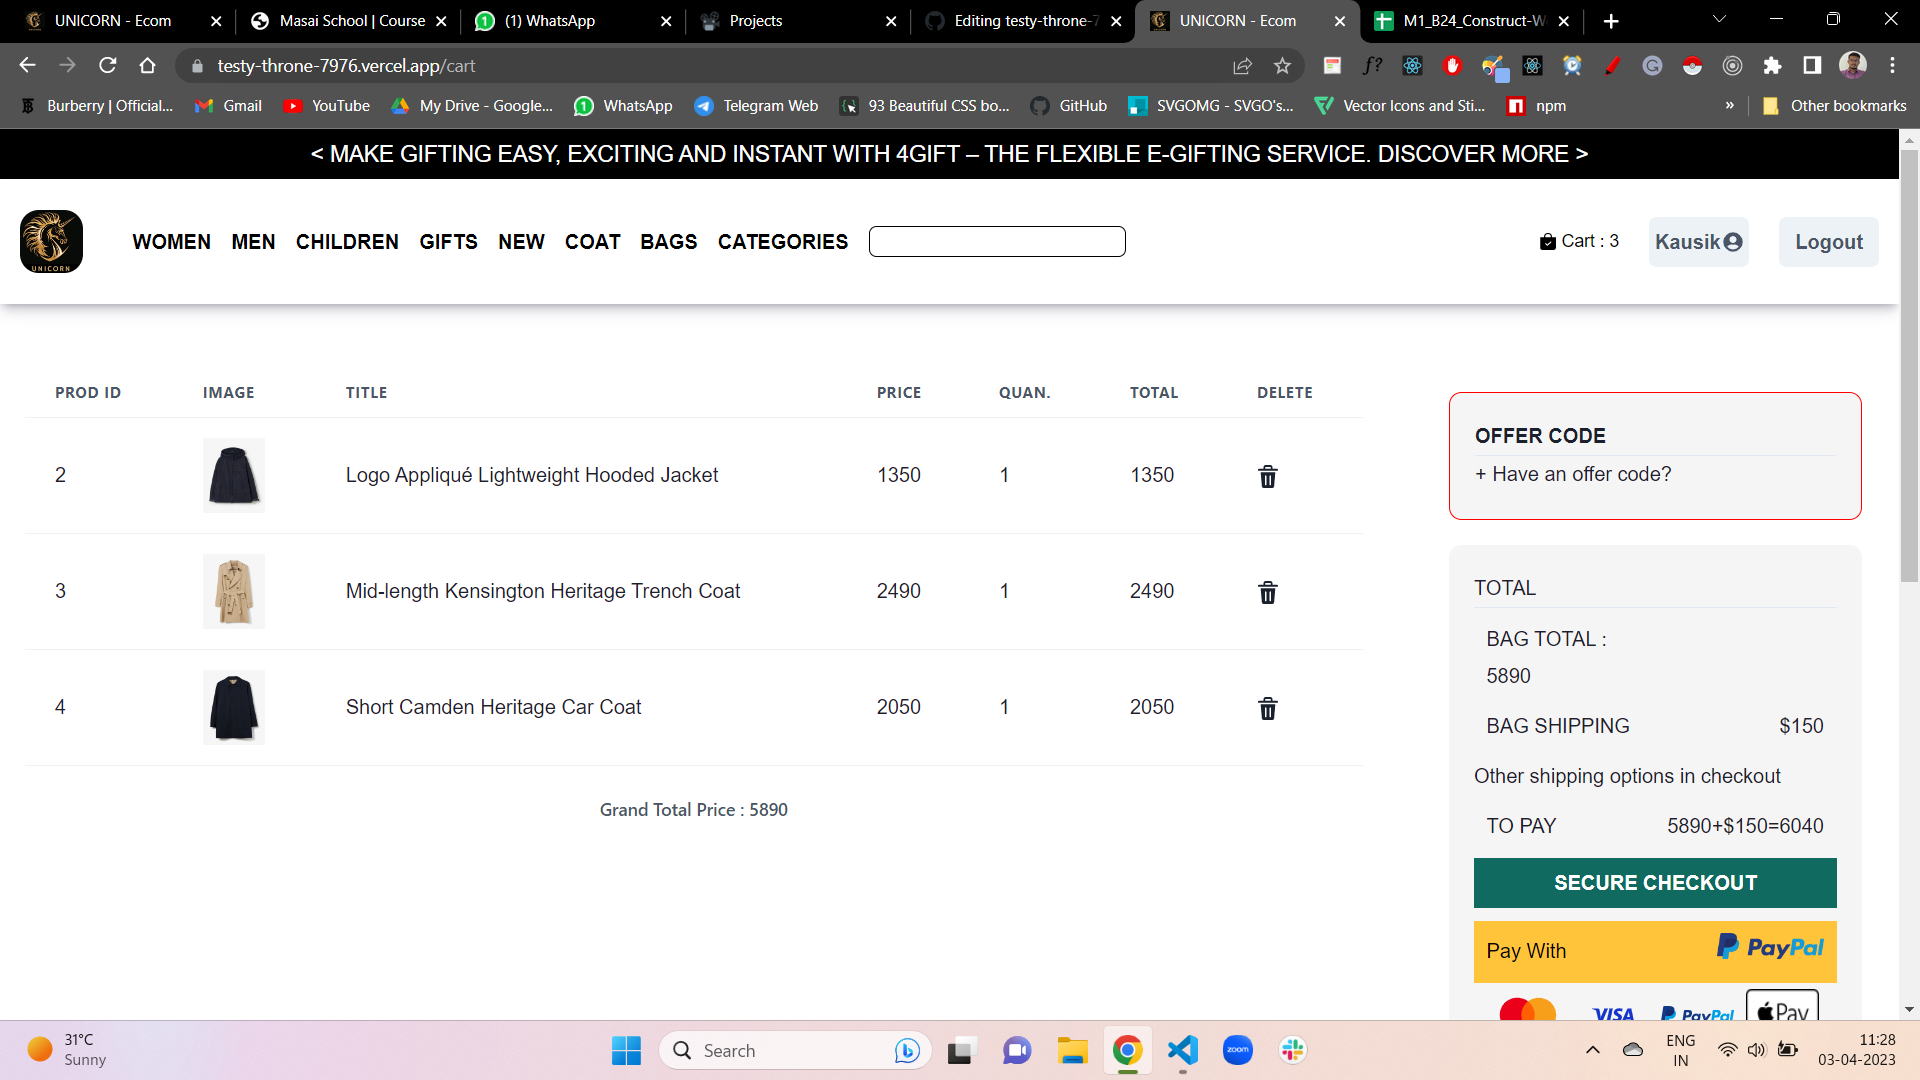
Task: Click the bookmark star in the address bar
Action: pos(1283,66)
